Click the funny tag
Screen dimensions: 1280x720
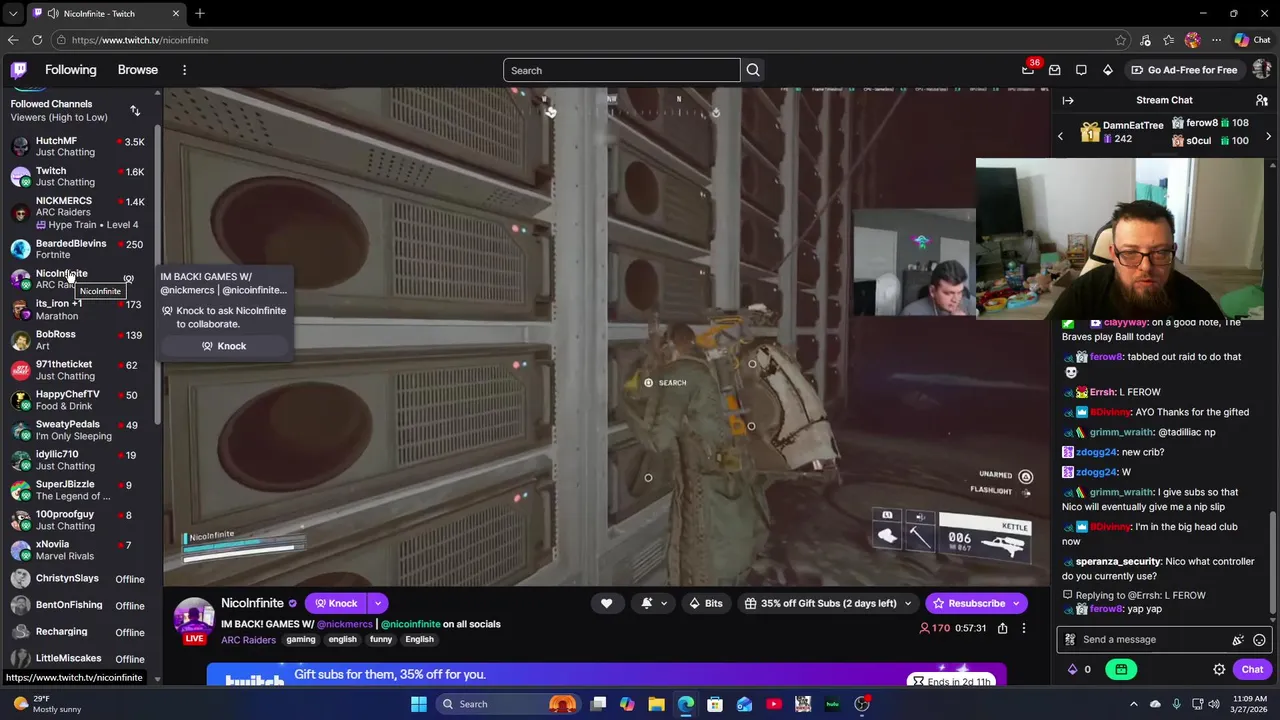coord(381,640)
